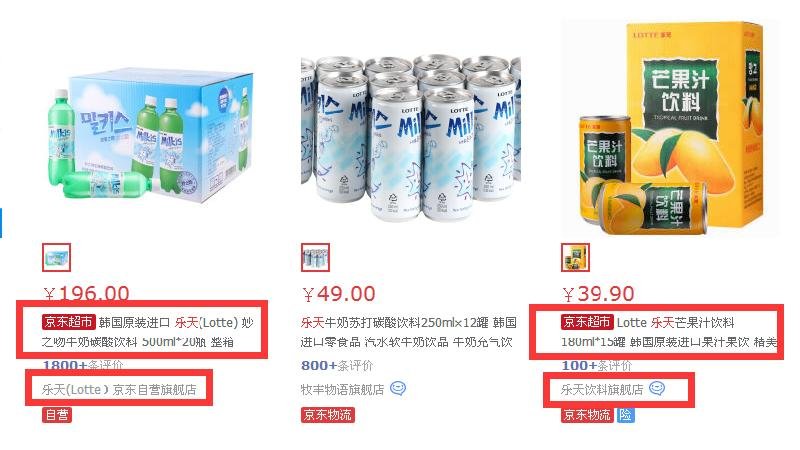This screenshot has width=800, height=450.
Task: Open the mango juice box product image
Action: [x=670, y=128]
